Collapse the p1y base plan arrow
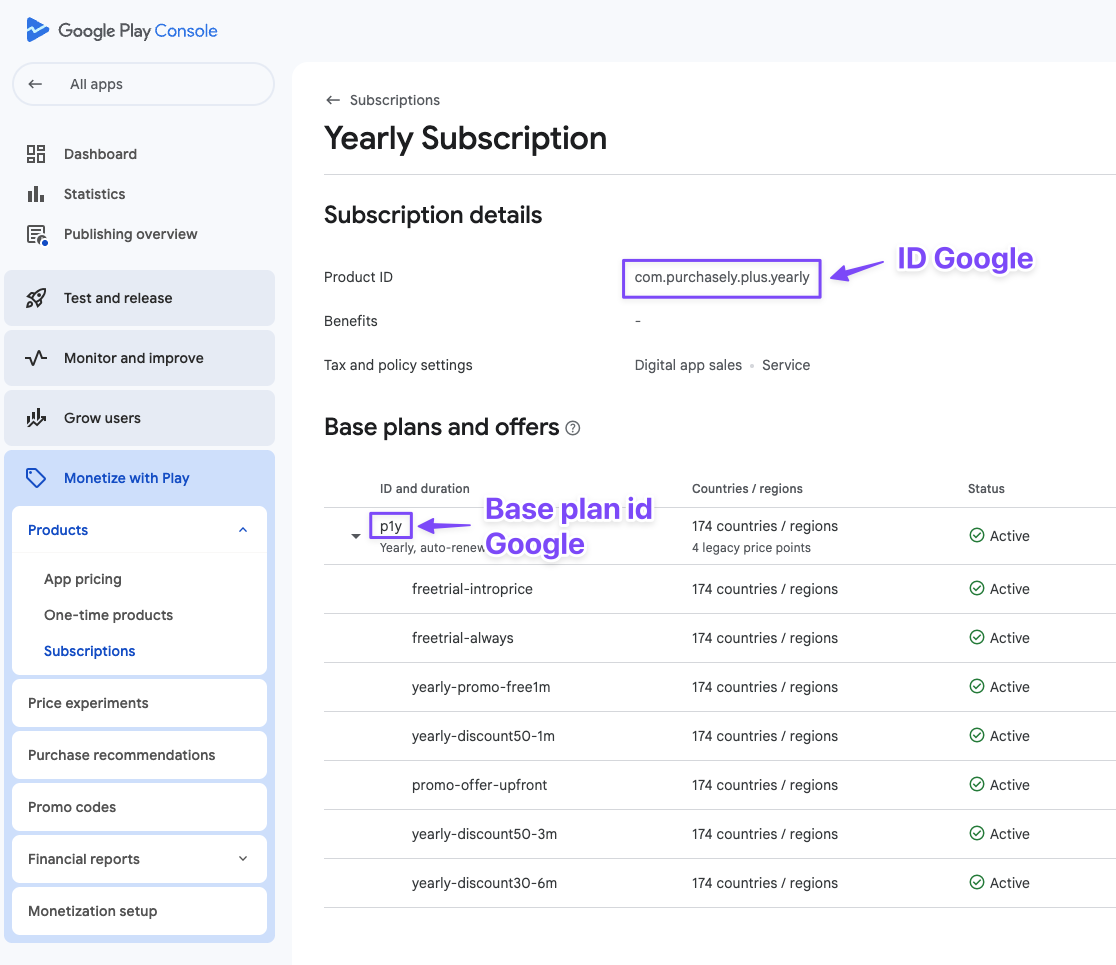 (356, 536)
